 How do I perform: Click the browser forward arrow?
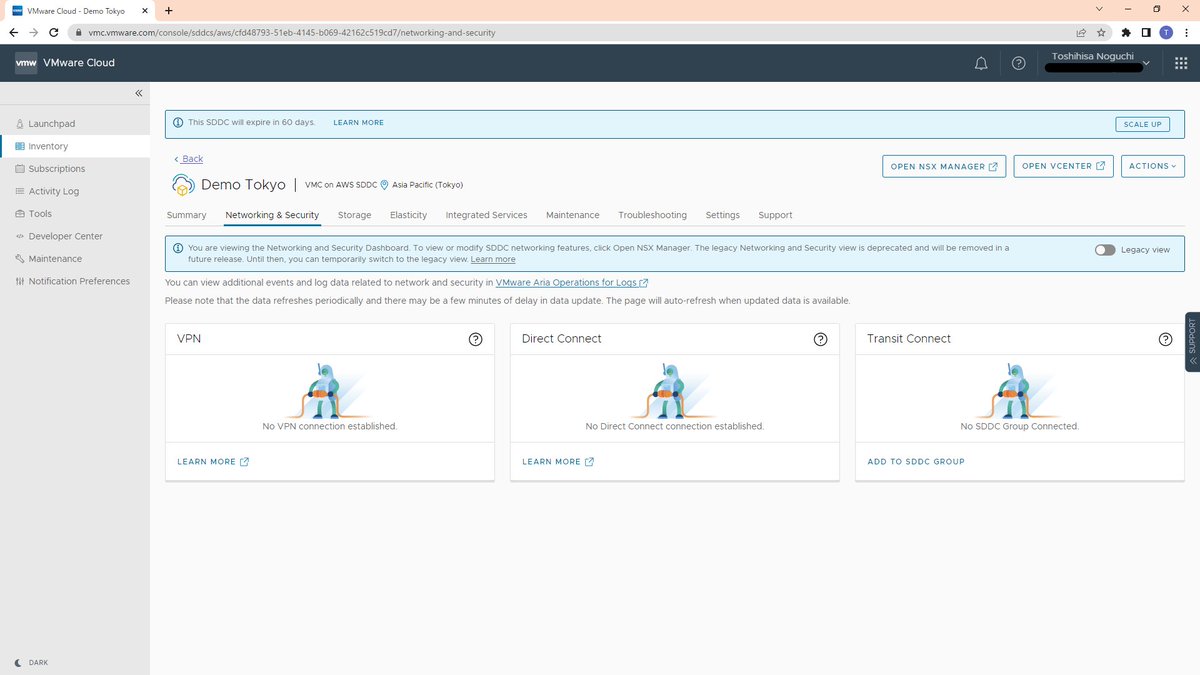click(x=34, y=32)
